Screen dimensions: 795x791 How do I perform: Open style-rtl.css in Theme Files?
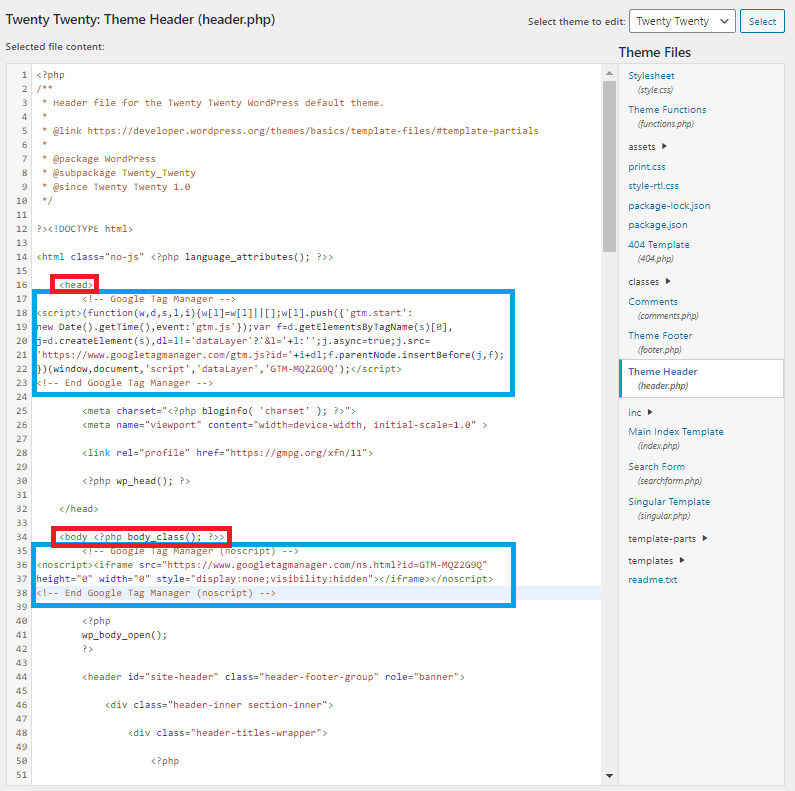coord(653,186)
